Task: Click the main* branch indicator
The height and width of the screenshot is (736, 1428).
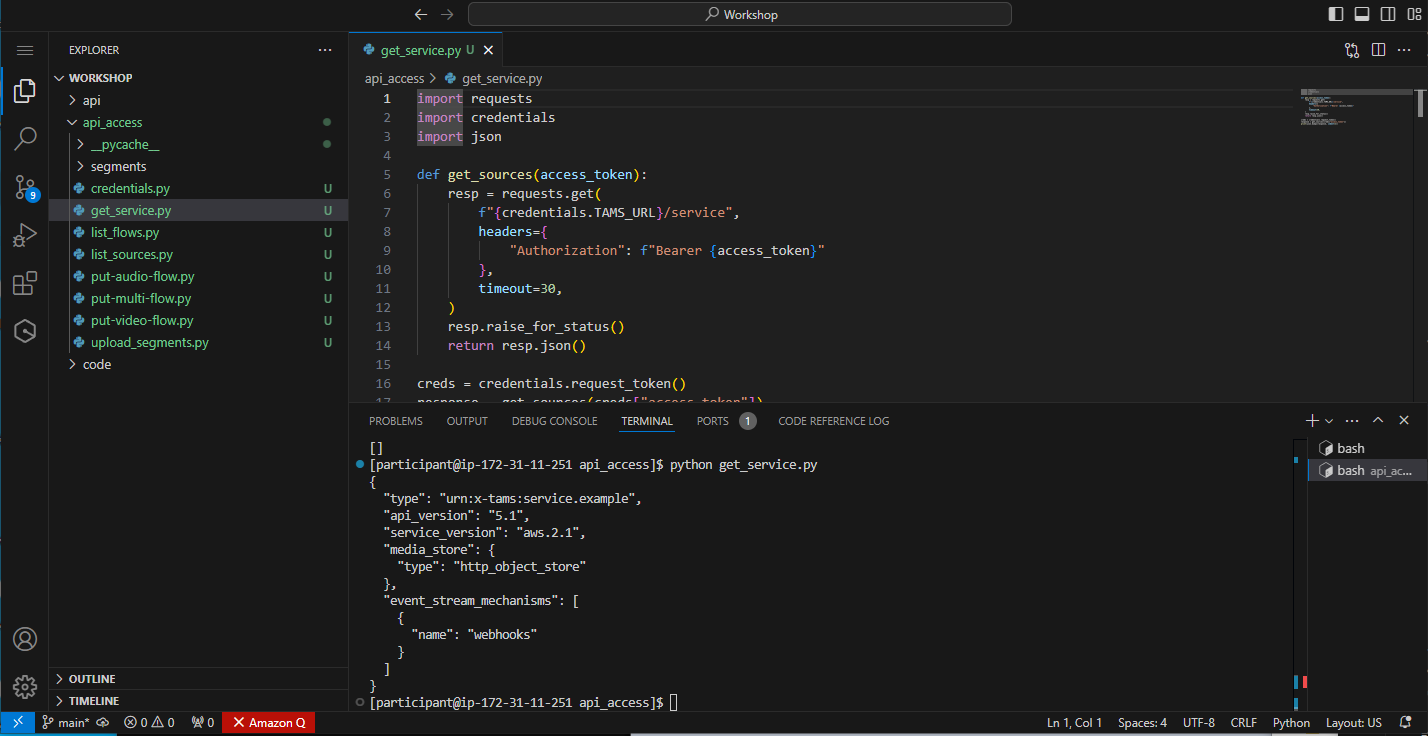Action: pos(66,723)
